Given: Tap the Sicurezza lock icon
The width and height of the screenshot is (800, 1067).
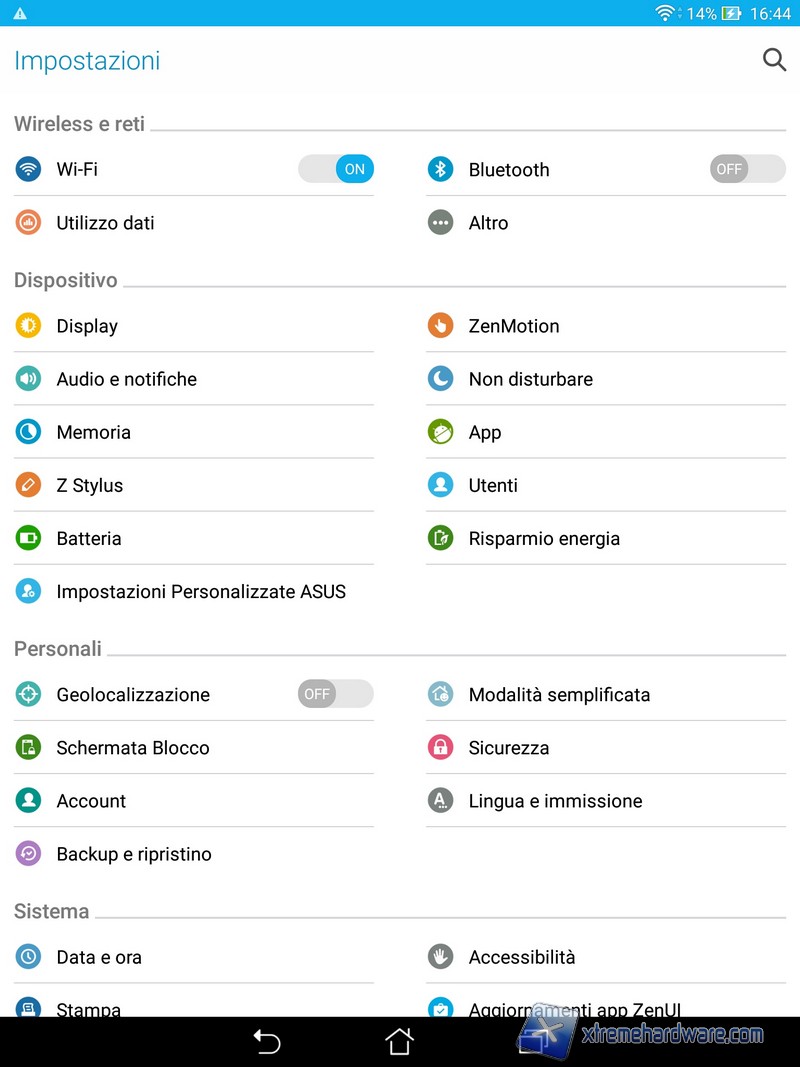Looking at the screenshot, I should tap(440, 748).
